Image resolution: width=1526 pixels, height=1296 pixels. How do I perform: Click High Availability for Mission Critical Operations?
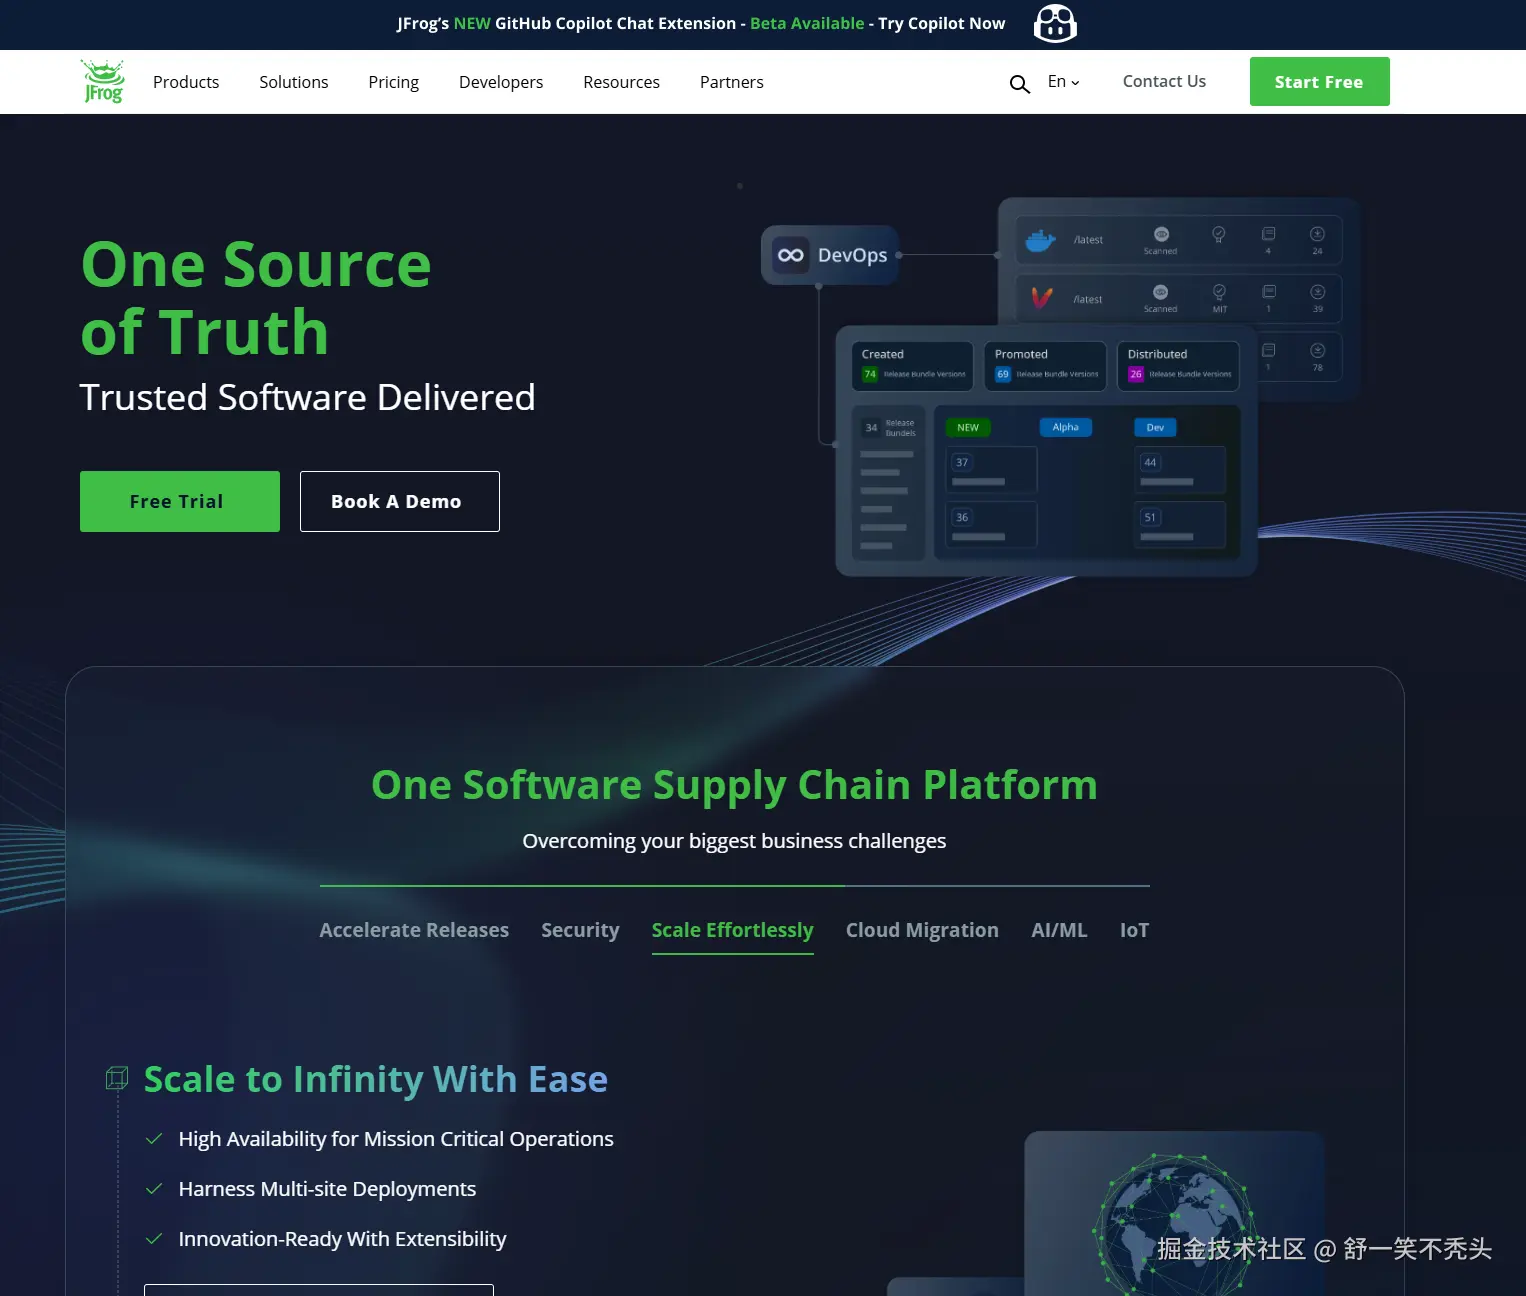[x=396, y=1139]
